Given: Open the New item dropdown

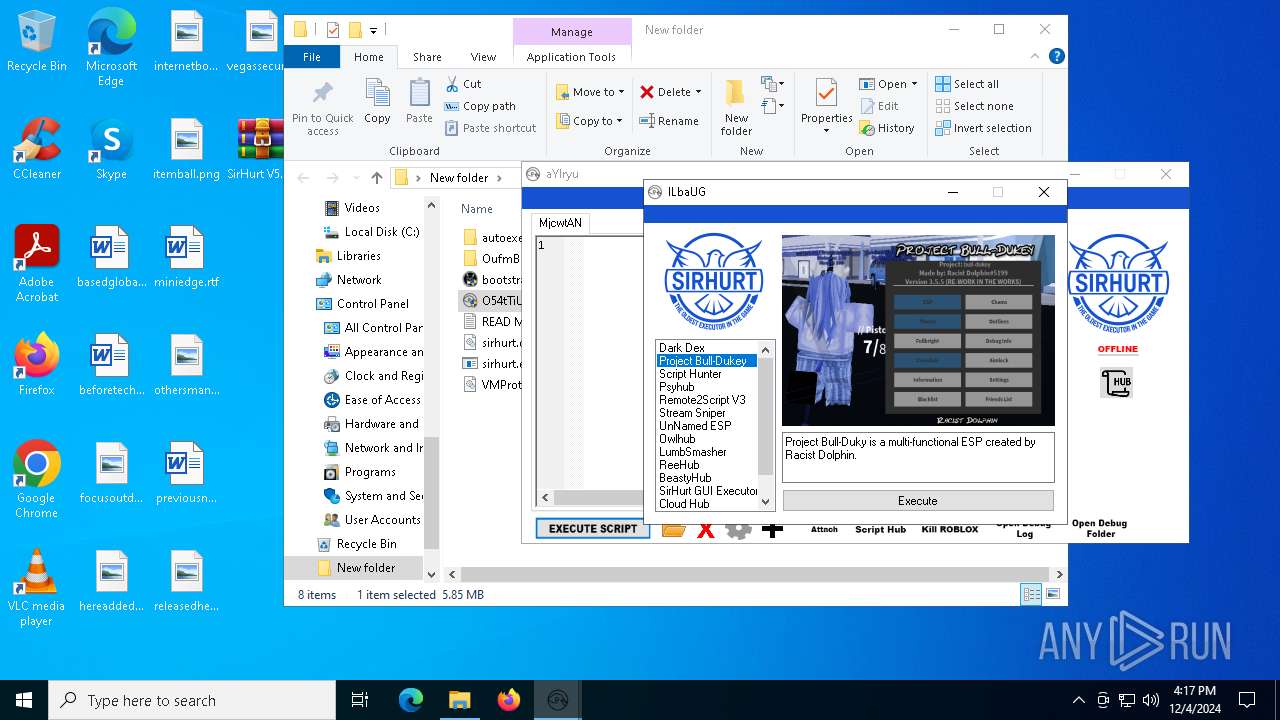Looking at the screenshot, I should pos(772,84).
